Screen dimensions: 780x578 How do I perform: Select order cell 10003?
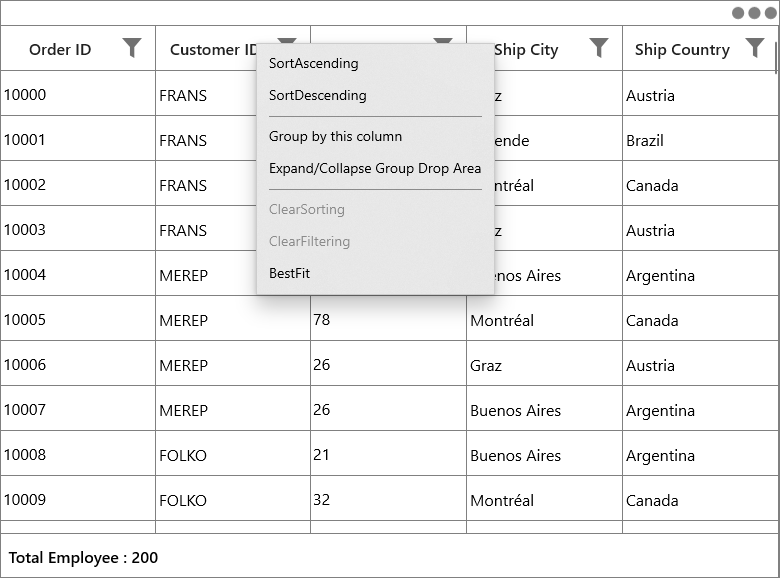pyautogui.click(x=78, y=228)
